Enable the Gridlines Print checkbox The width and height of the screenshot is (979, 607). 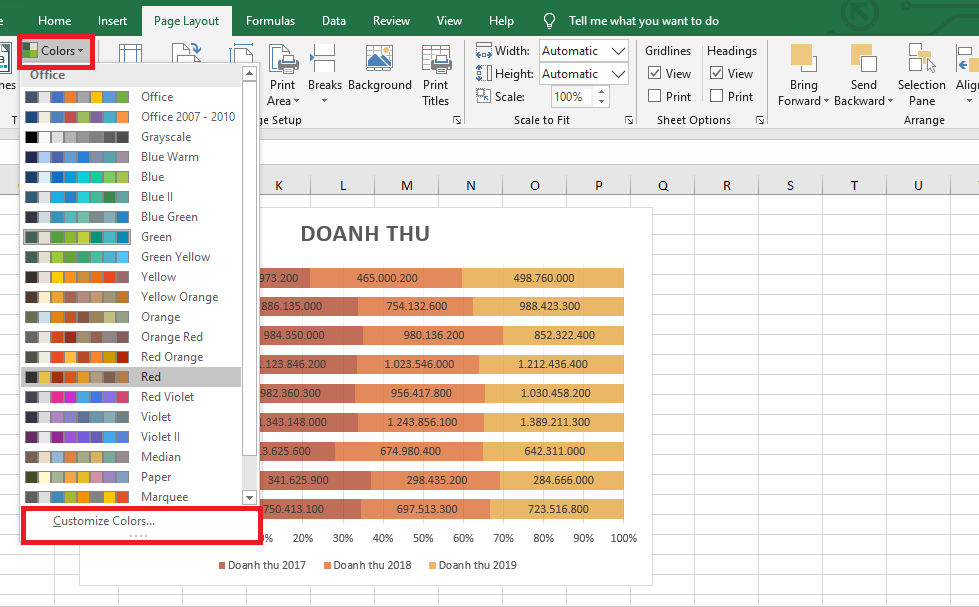(654, 96)
